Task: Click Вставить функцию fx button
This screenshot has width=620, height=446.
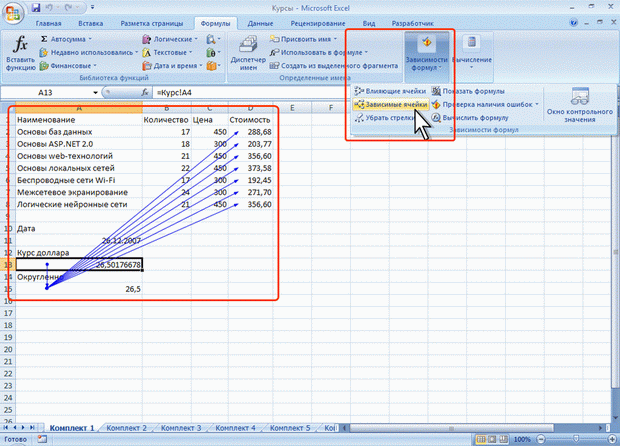Action: (20, 53)
